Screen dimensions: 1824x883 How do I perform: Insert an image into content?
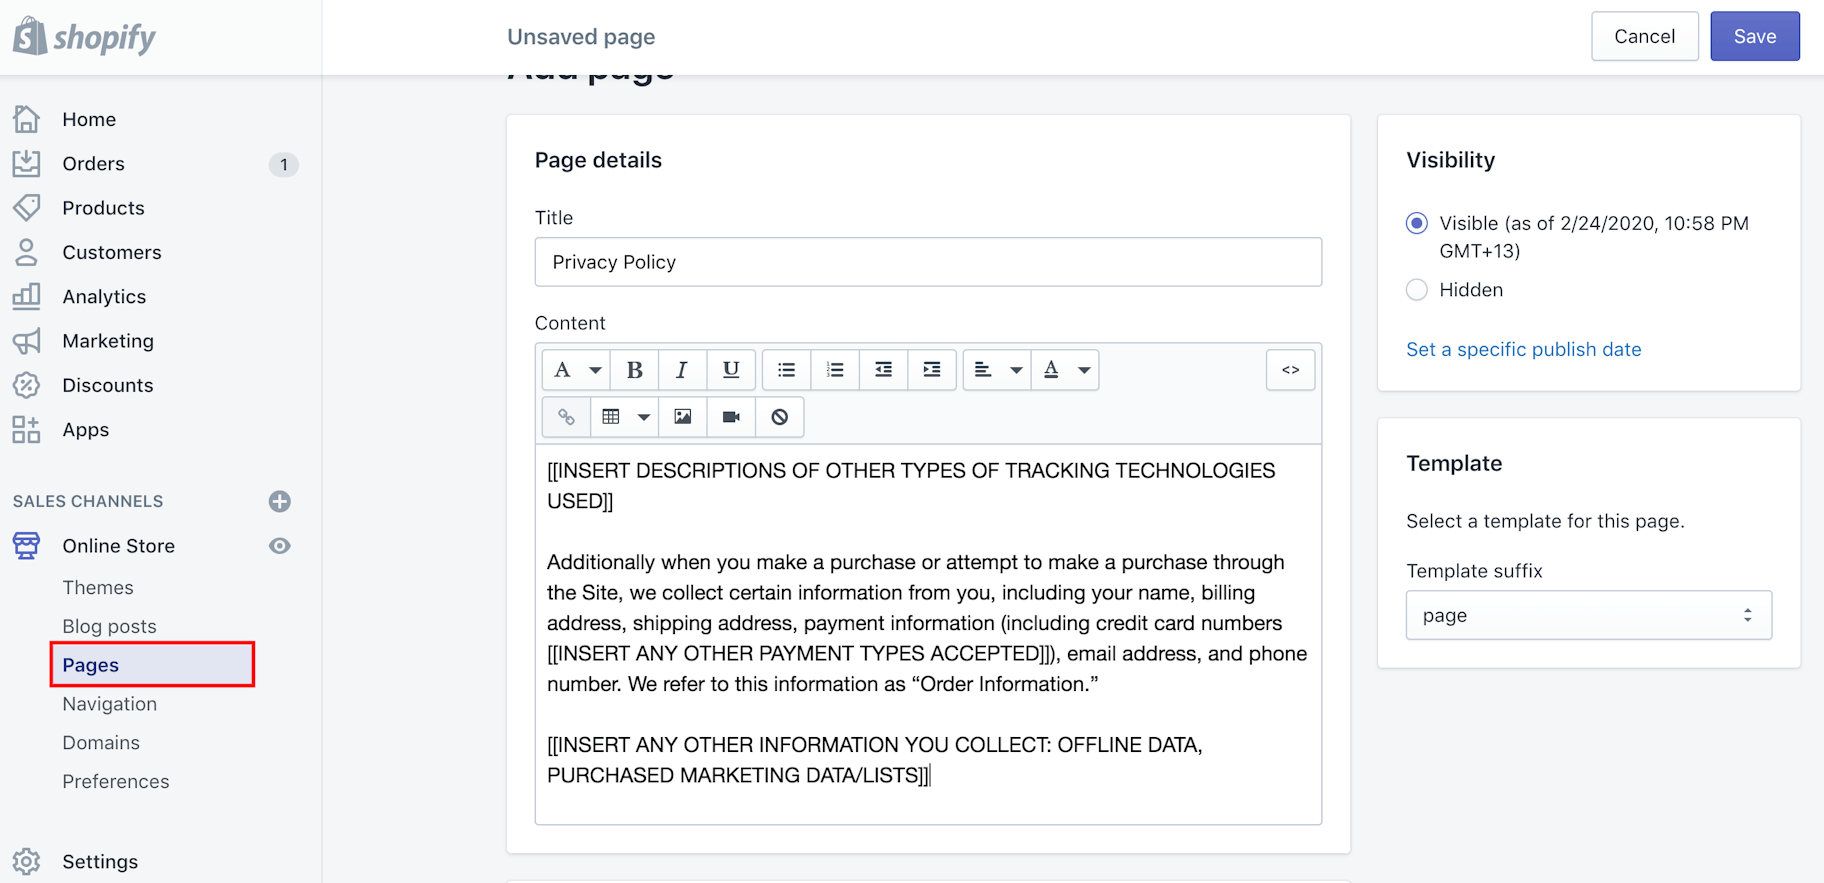click(683, 417)
